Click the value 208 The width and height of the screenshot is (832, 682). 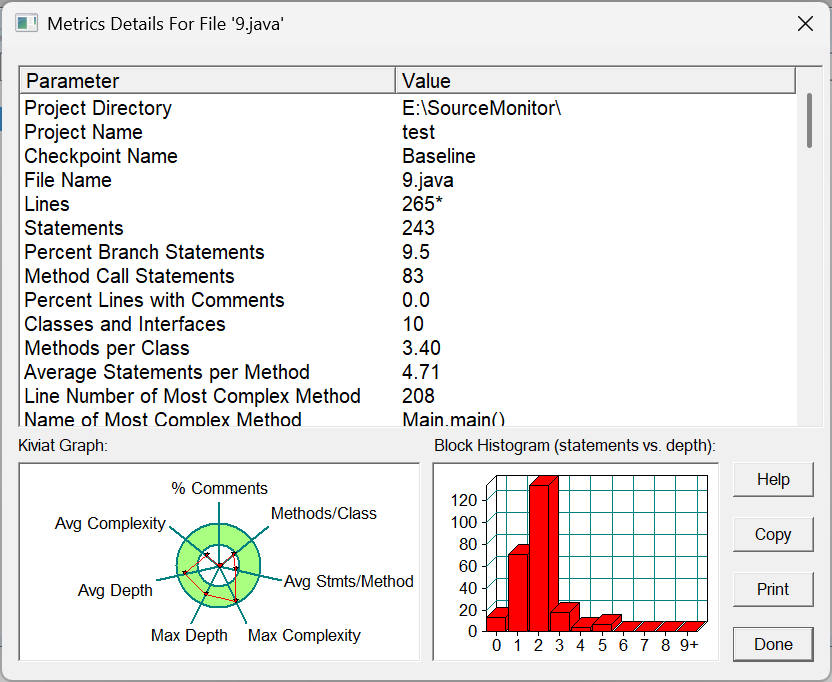tap(419, 396)
